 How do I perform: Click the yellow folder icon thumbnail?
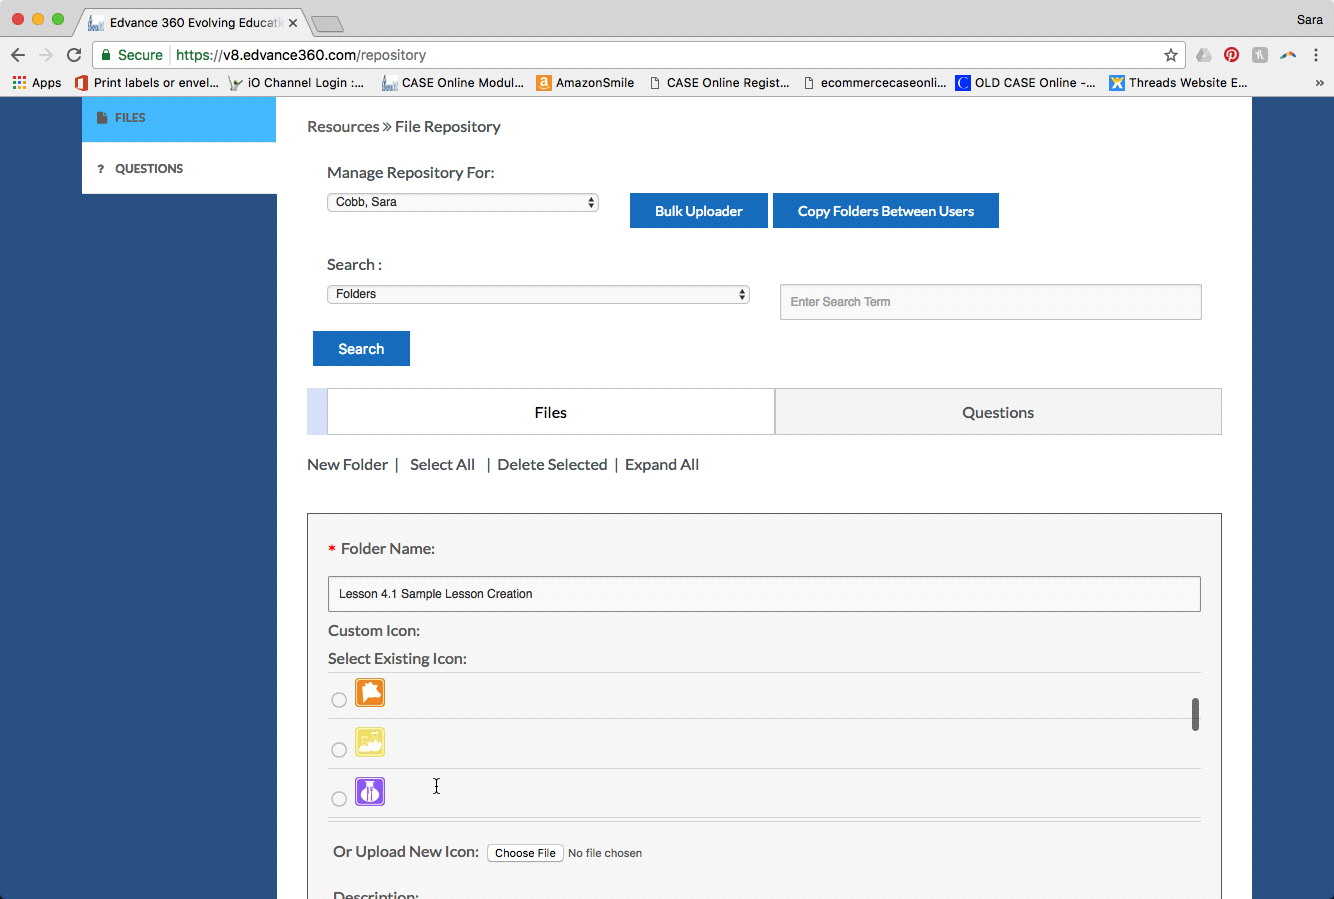click(x=370, y=742)
